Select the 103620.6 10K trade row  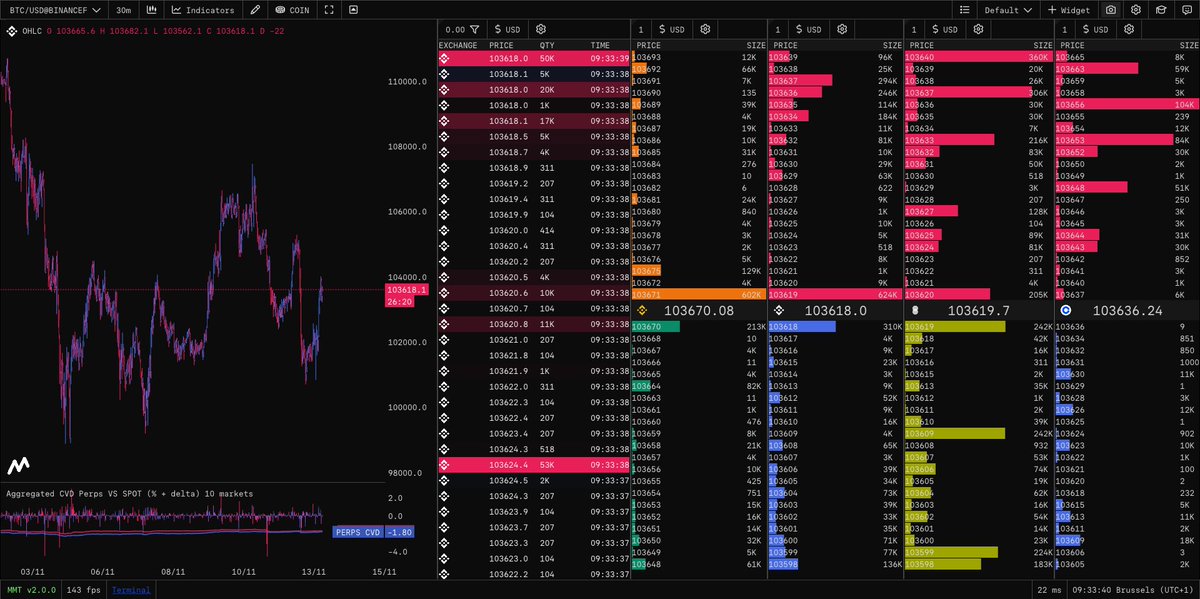tap(534, 291)
